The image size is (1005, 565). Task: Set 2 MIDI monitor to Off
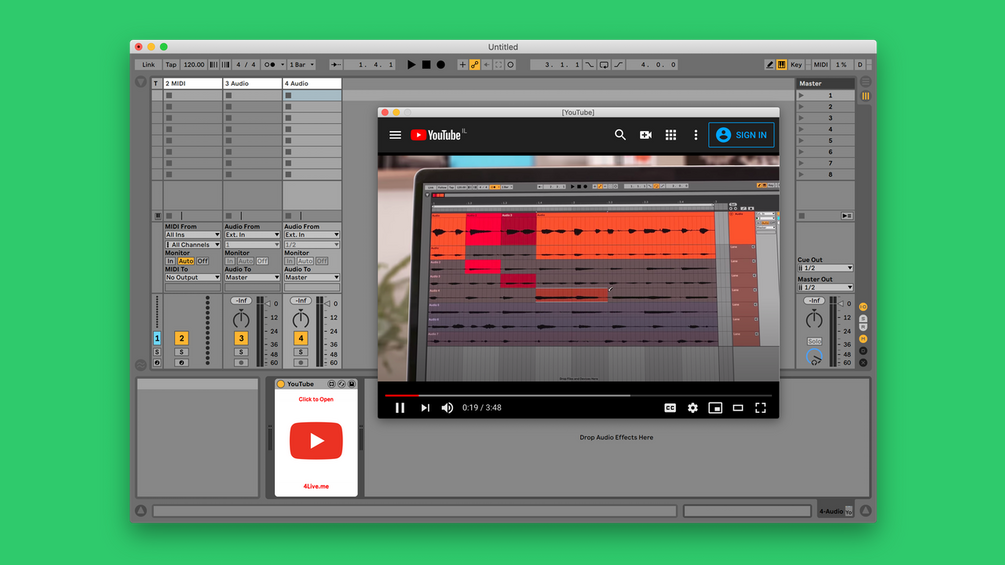tap(203, 261)
